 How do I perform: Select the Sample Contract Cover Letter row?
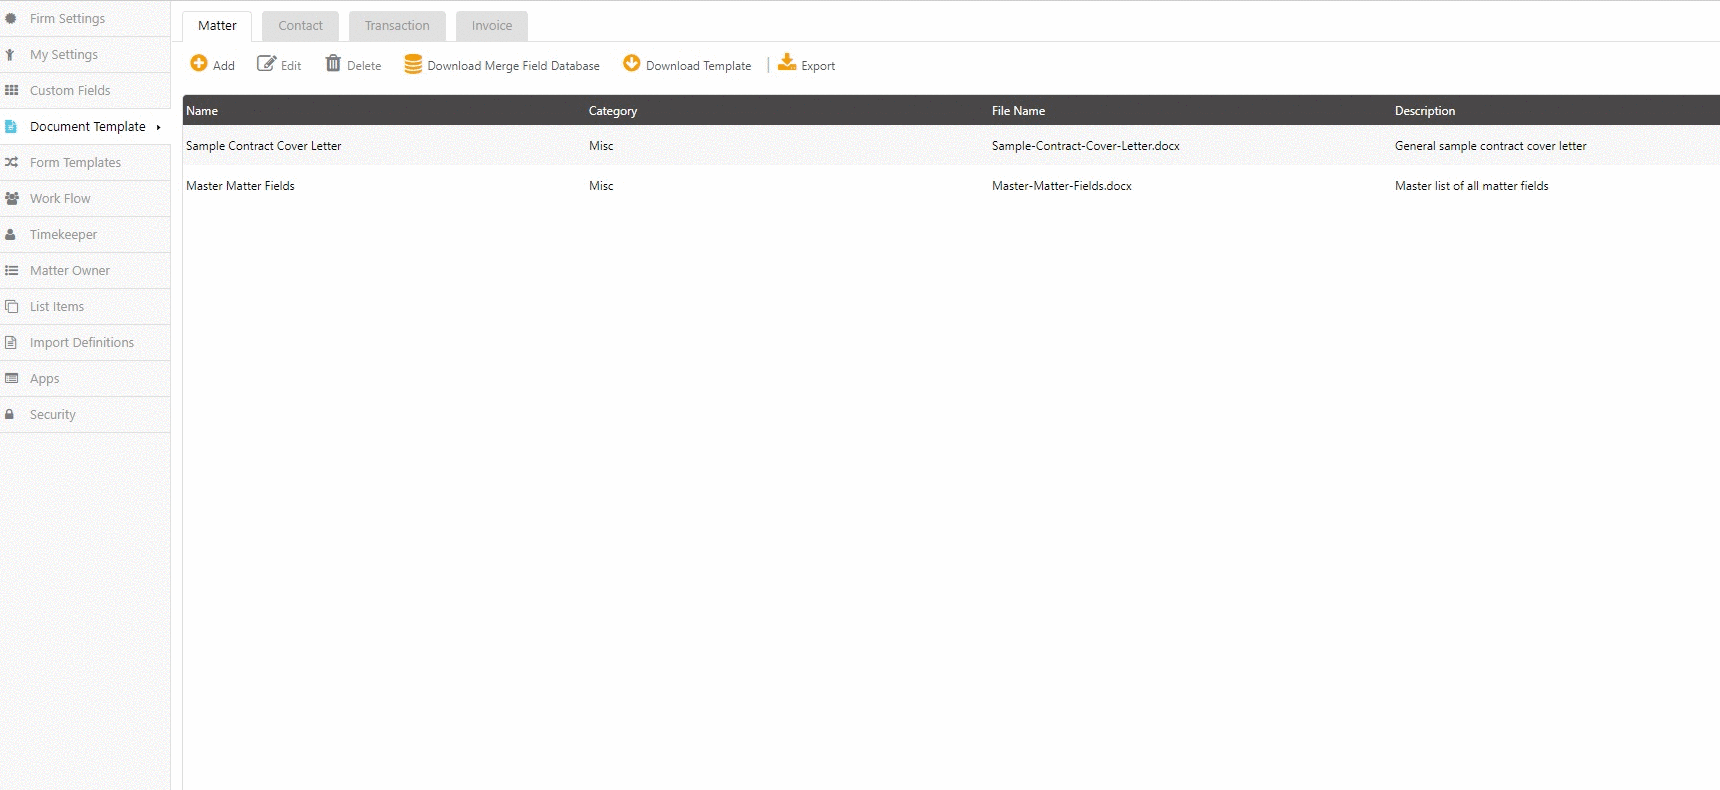tap(264, 146)
